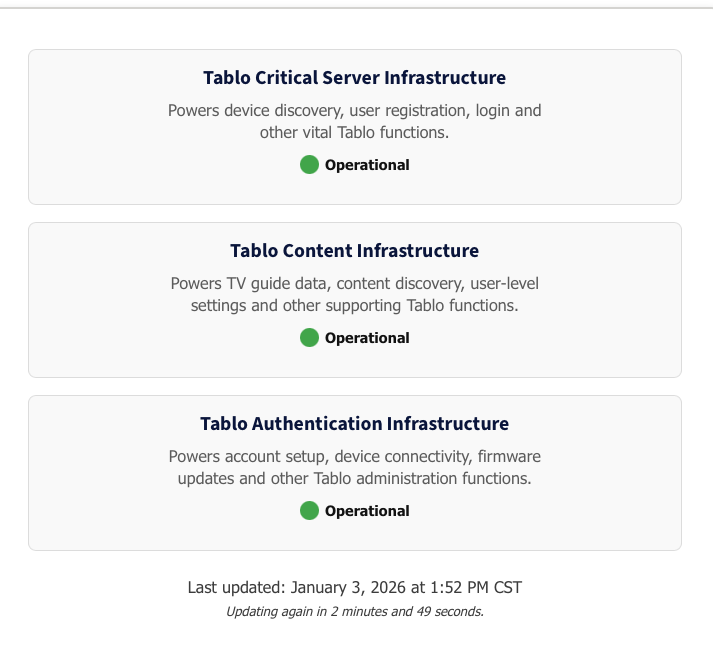Screen dimensions: 713x649
Task: Click the 'Updating again' countdown text
Action: [x=354, y=611]
